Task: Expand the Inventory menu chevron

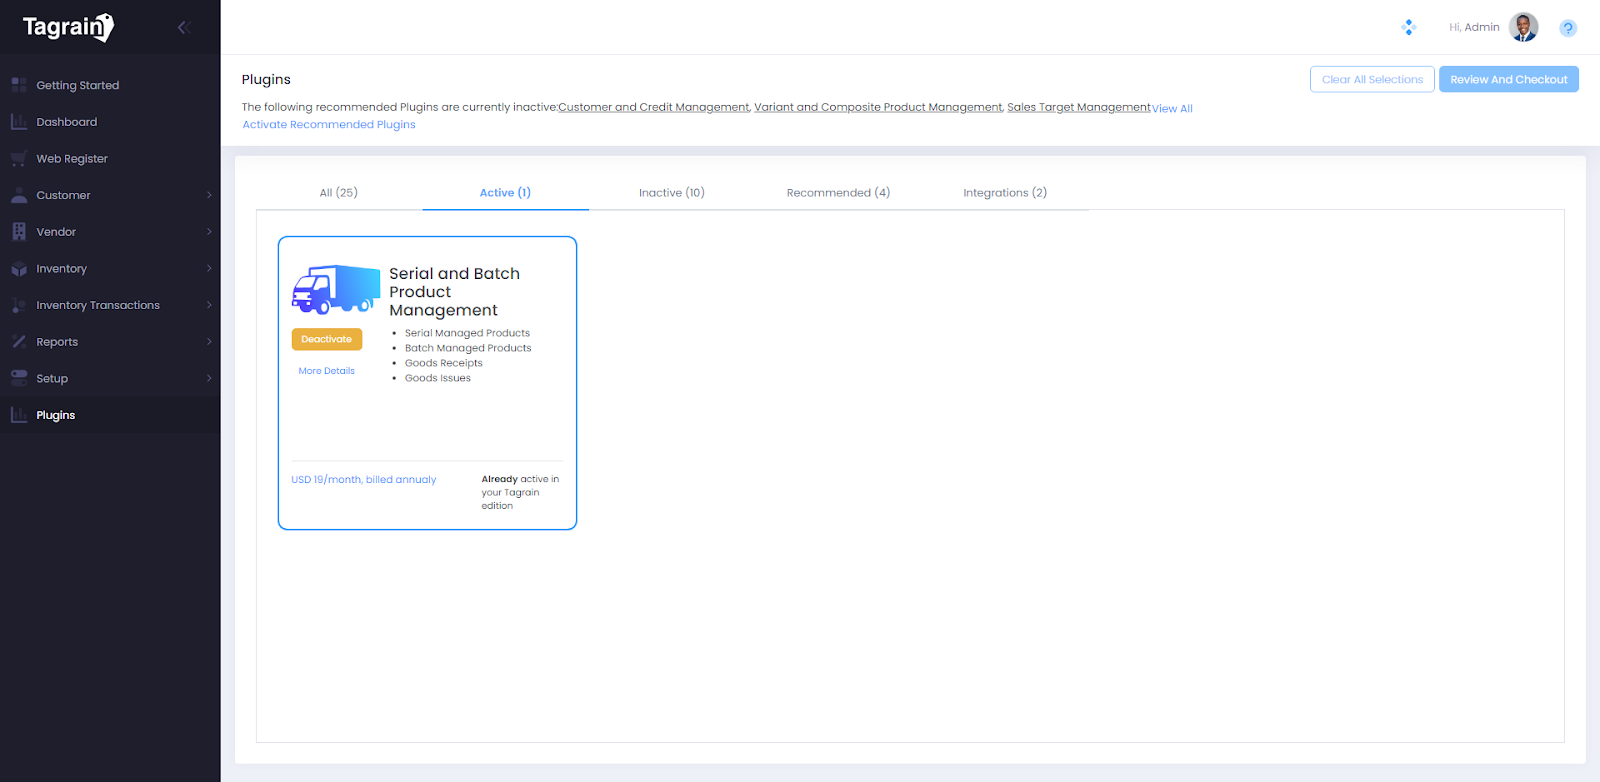Action: point(209,268)
